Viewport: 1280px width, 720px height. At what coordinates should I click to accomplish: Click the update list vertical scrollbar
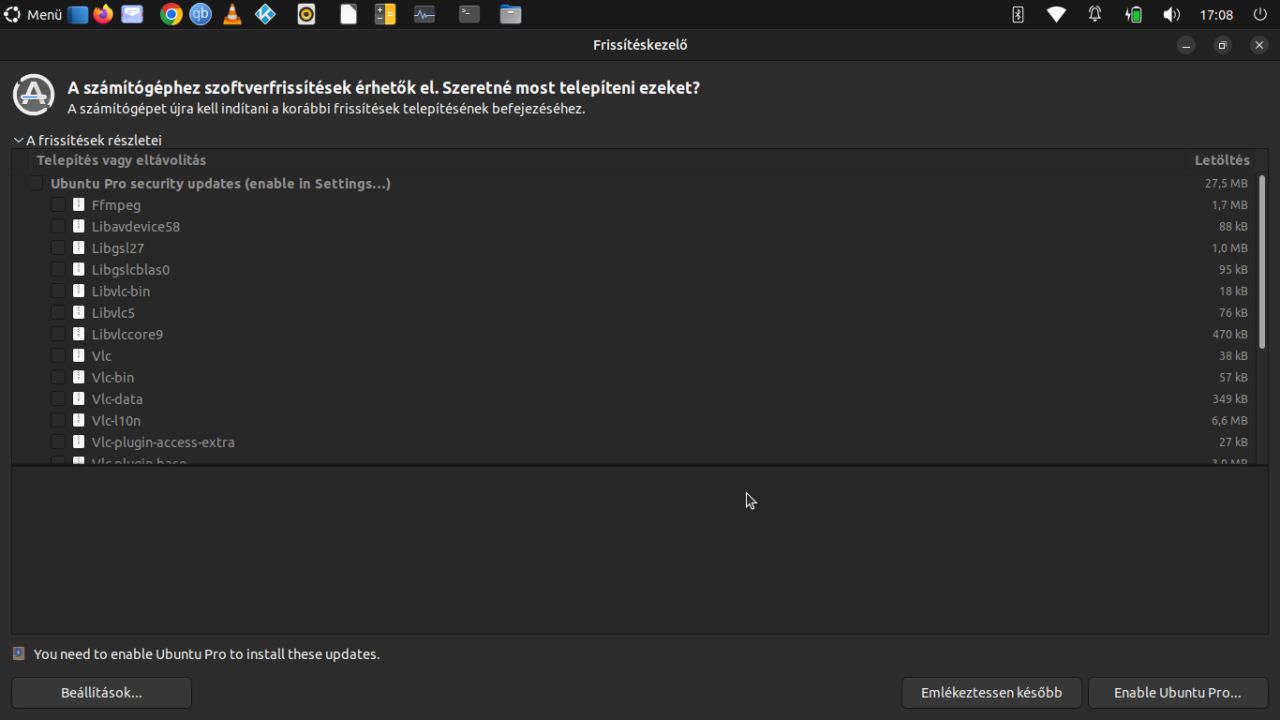pyautogui.click(x=1262, y=262)
